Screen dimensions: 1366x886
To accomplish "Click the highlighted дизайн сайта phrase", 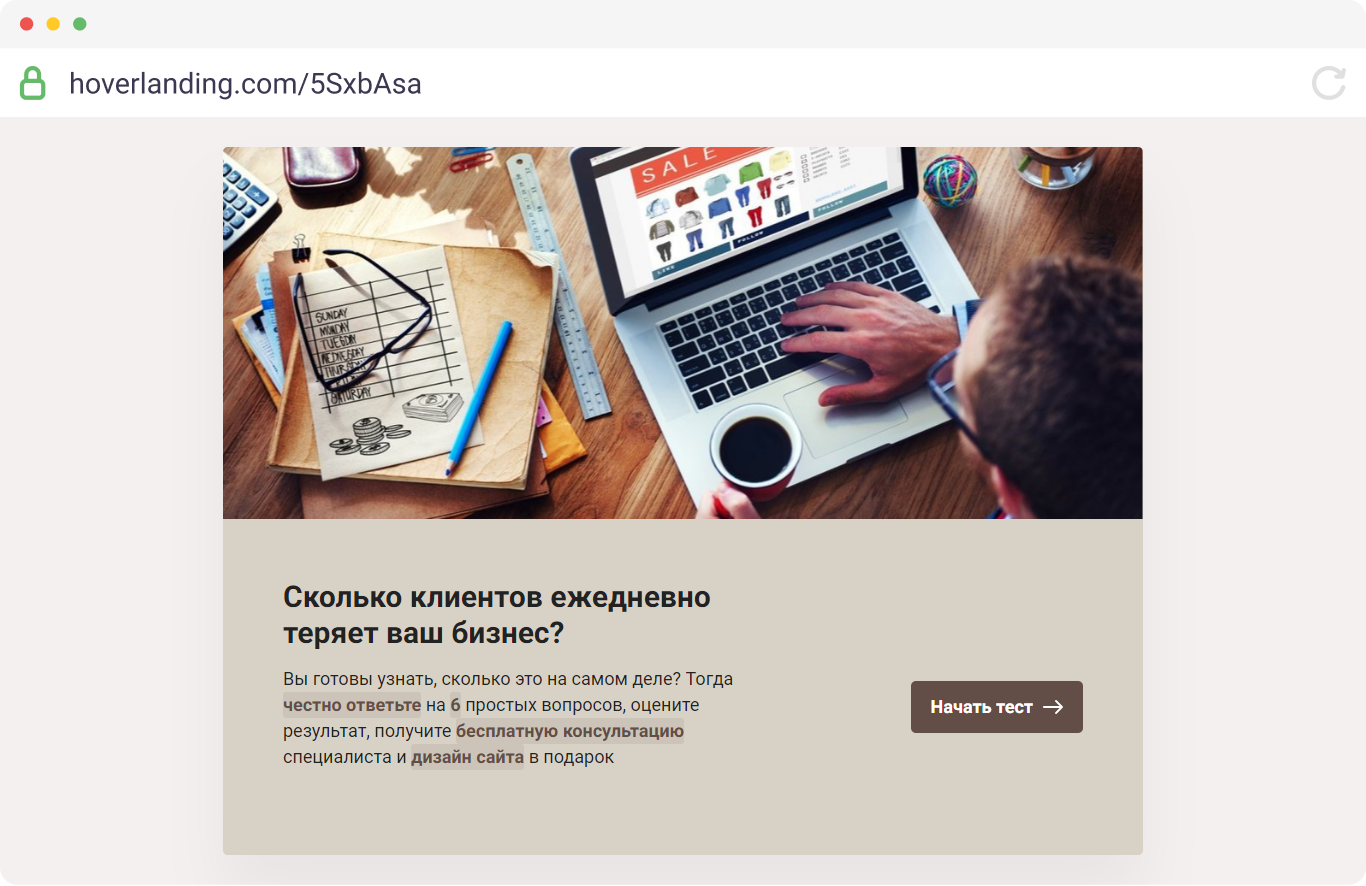I will [467, 757].
